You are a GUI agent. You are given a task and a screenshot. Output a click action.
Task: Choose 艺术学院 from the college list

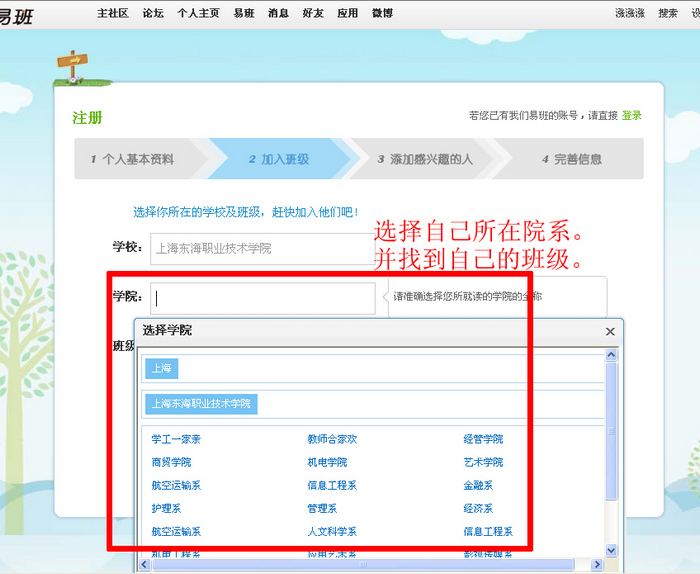[x=483, y=462]
